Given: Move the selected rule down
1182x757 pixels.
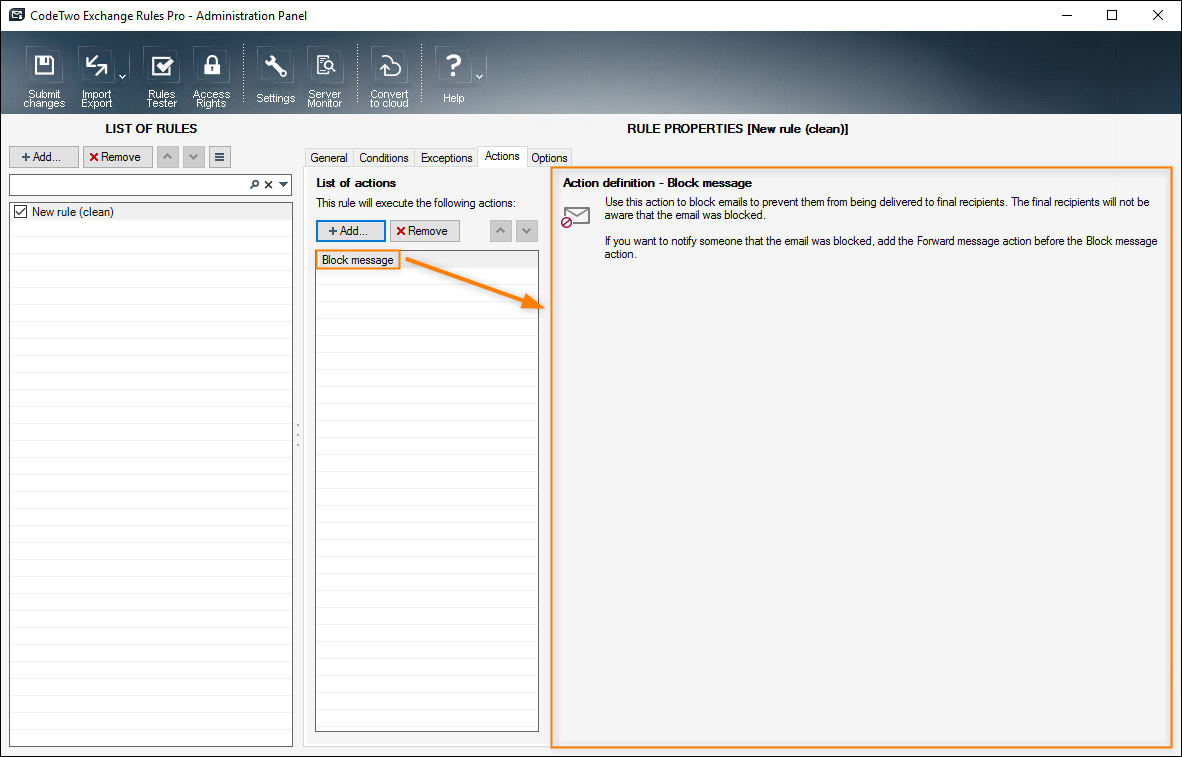Looking at the screenshot, I should tap(194, 157).
